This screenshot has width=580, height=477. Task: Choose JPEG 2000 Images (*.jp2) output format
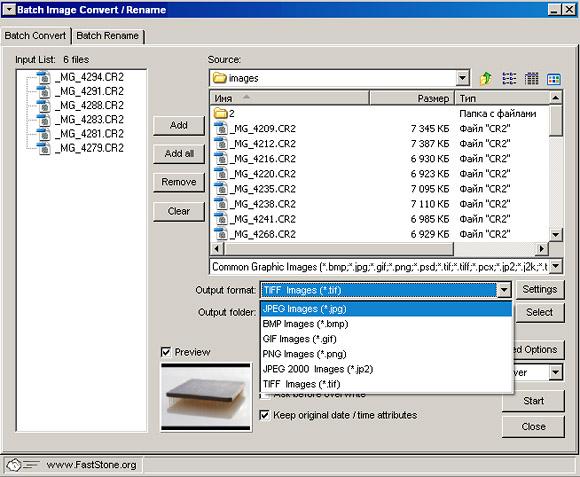(x=386, y=369)
